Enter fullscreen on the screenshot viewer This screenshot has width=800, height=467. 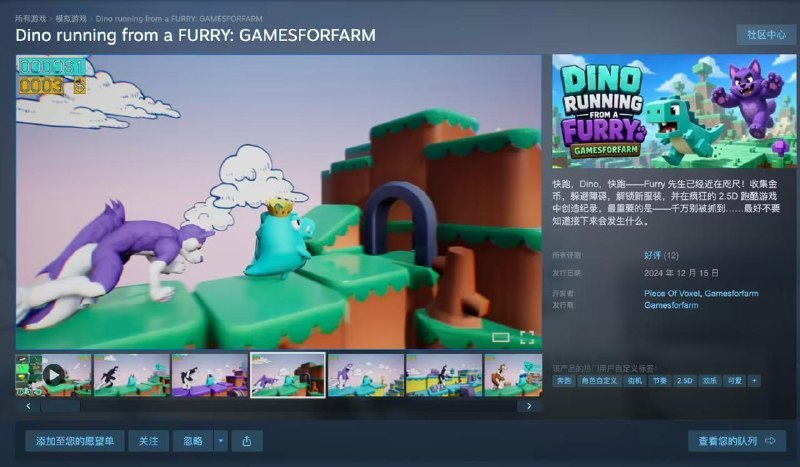527,337
